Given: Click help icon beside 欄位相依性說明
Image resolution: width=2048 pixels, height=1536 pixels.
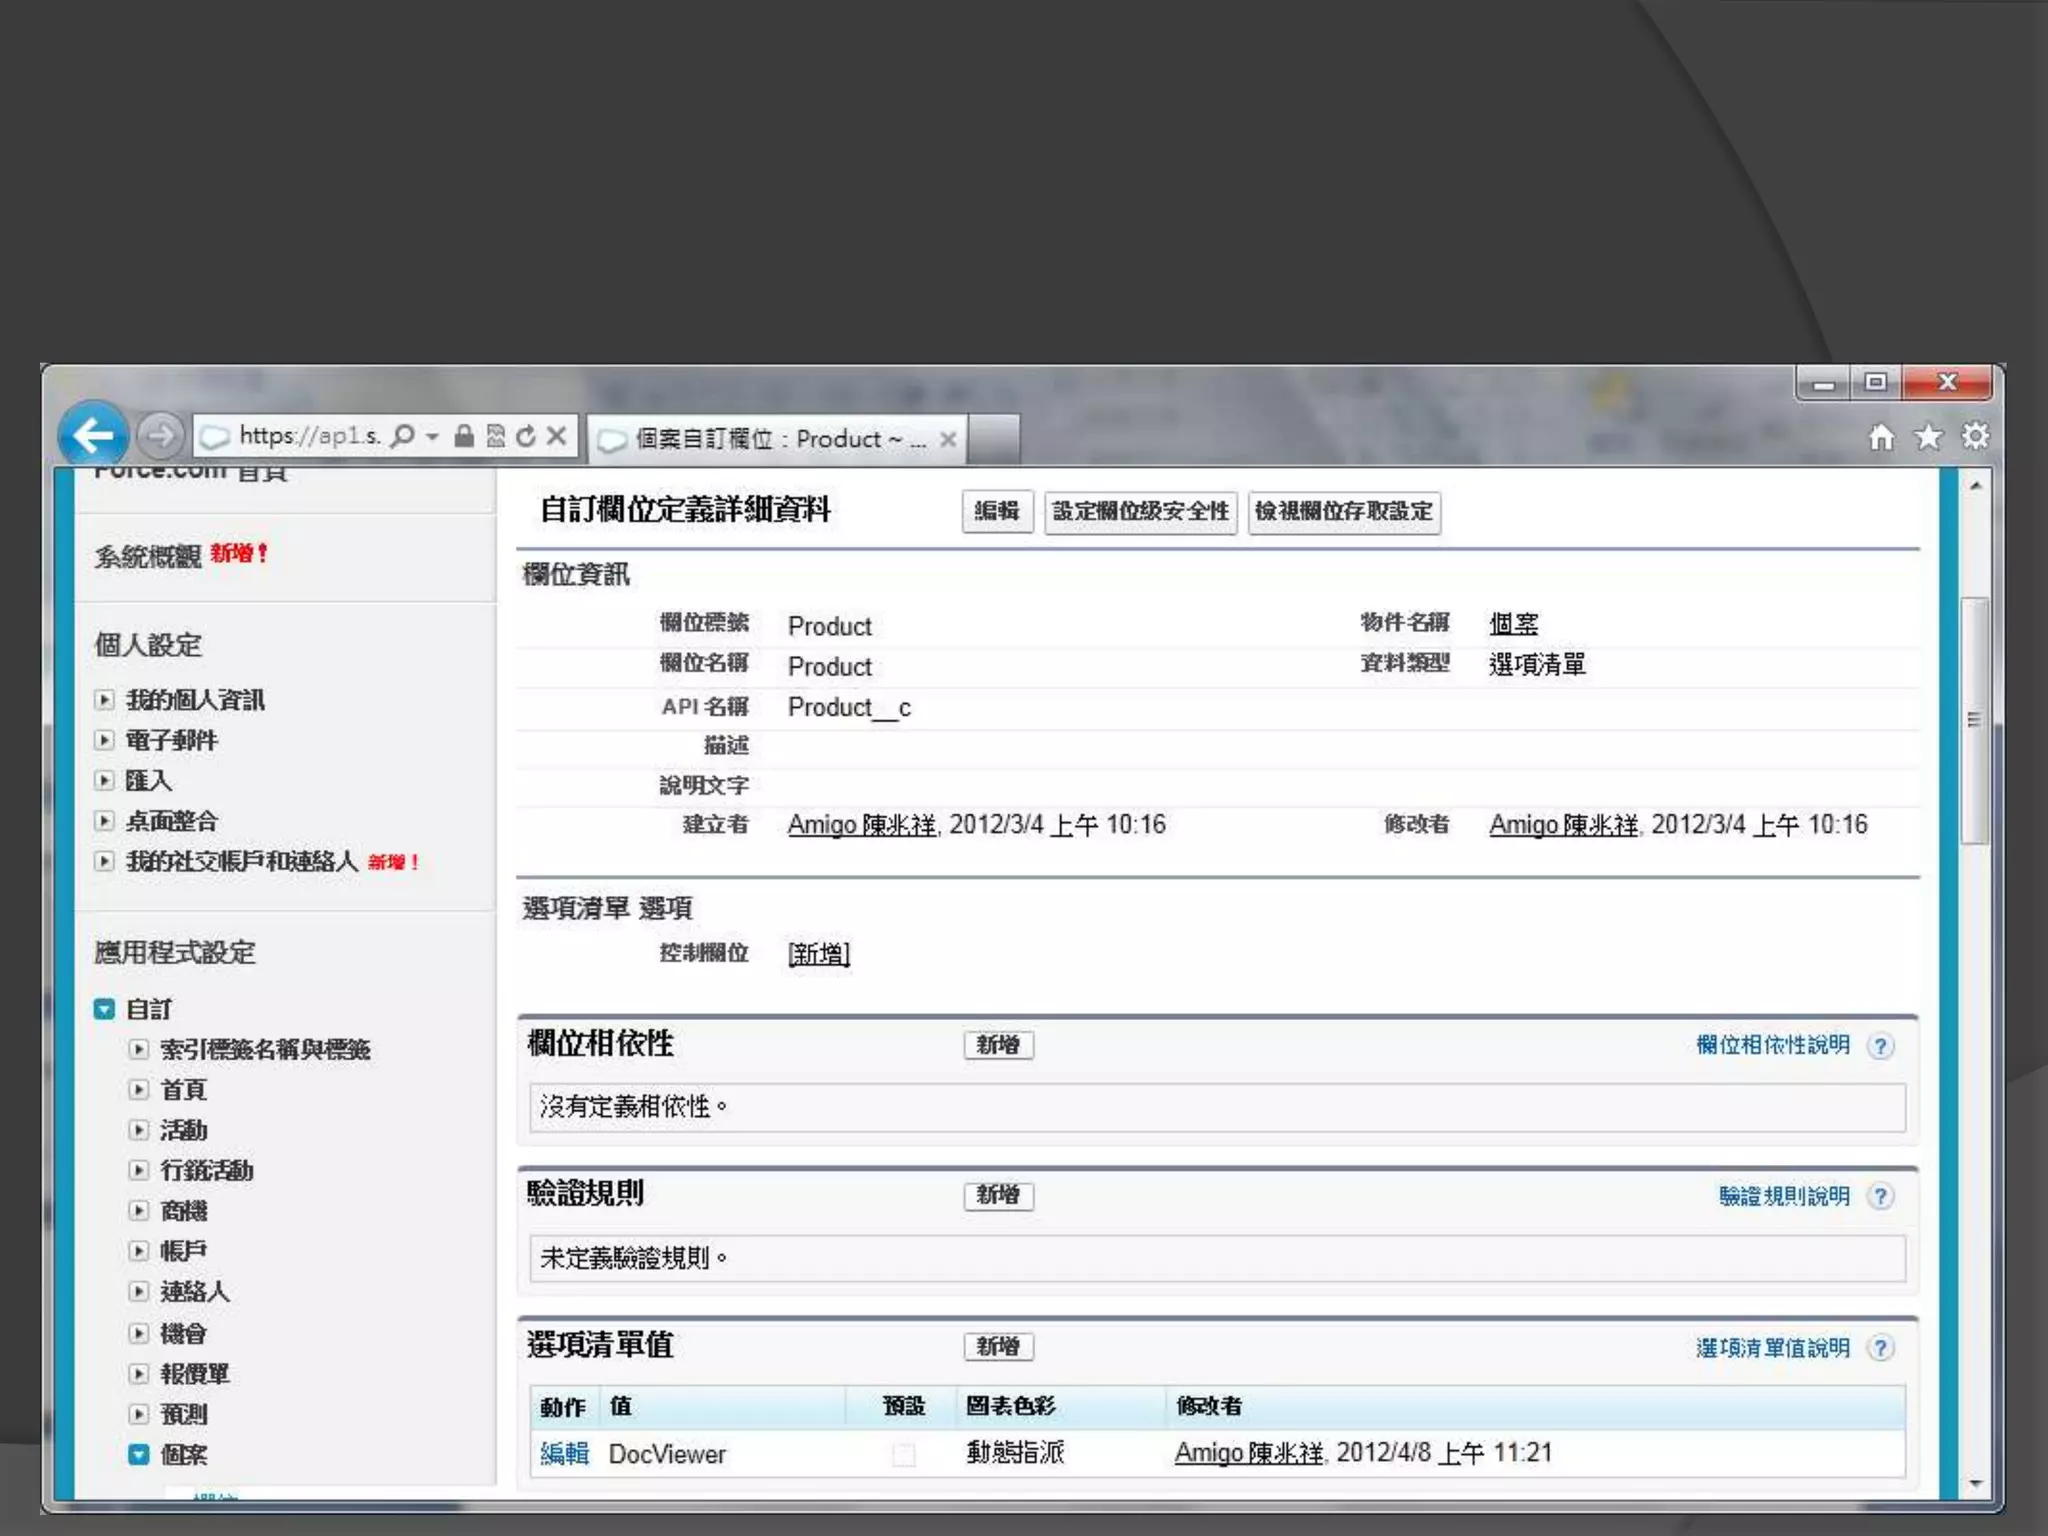Looking at the screenshot, I should [1881, 1046].
